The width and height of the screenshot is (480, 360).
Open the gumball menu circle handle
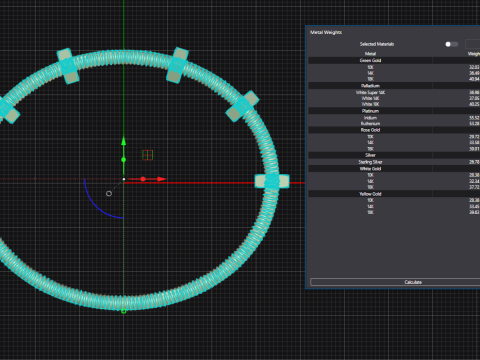(x=109, y=194)
